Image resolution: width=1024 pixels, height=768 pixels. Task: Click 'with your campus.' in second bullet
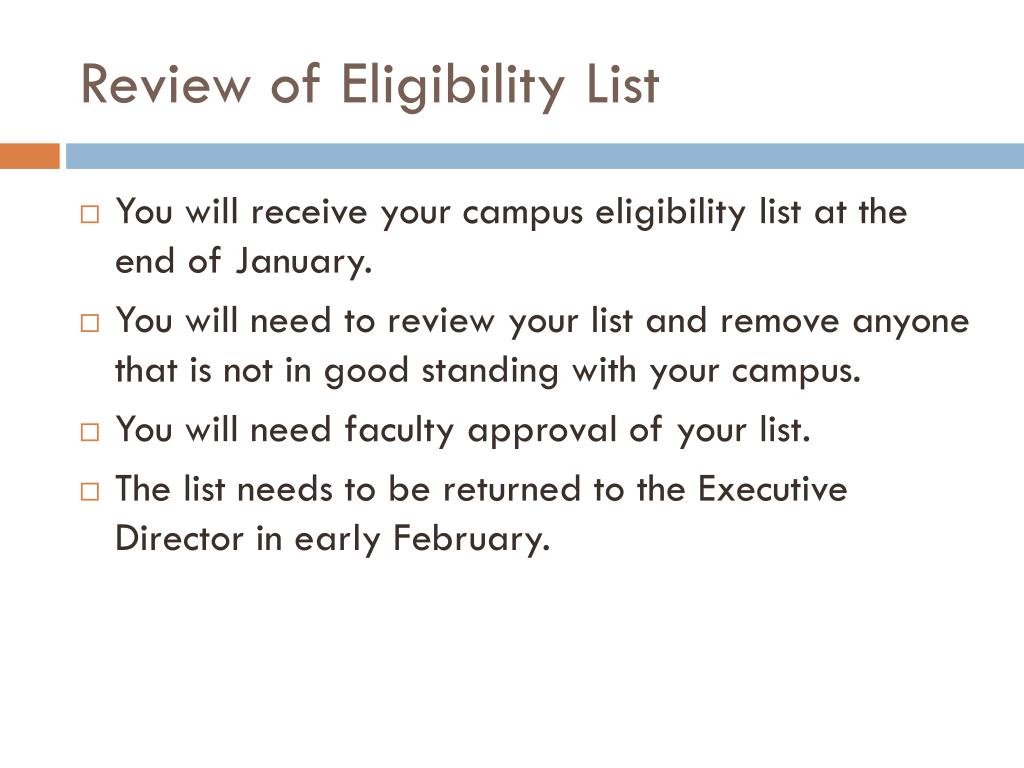pyautogui.click(x=716, y=372)
